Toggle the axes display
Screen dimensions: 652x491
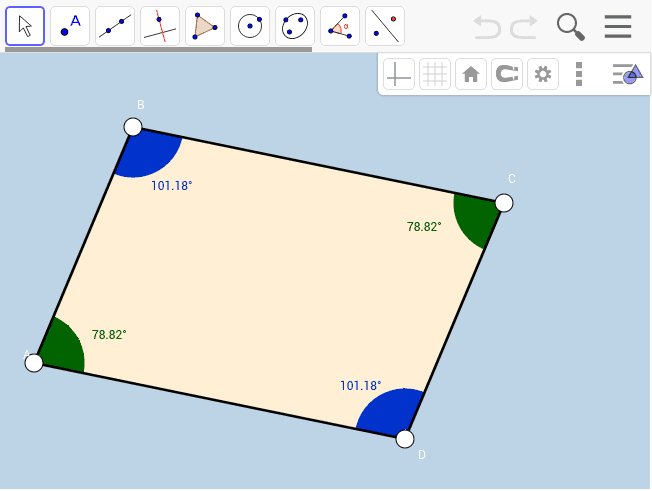(399, 74)
